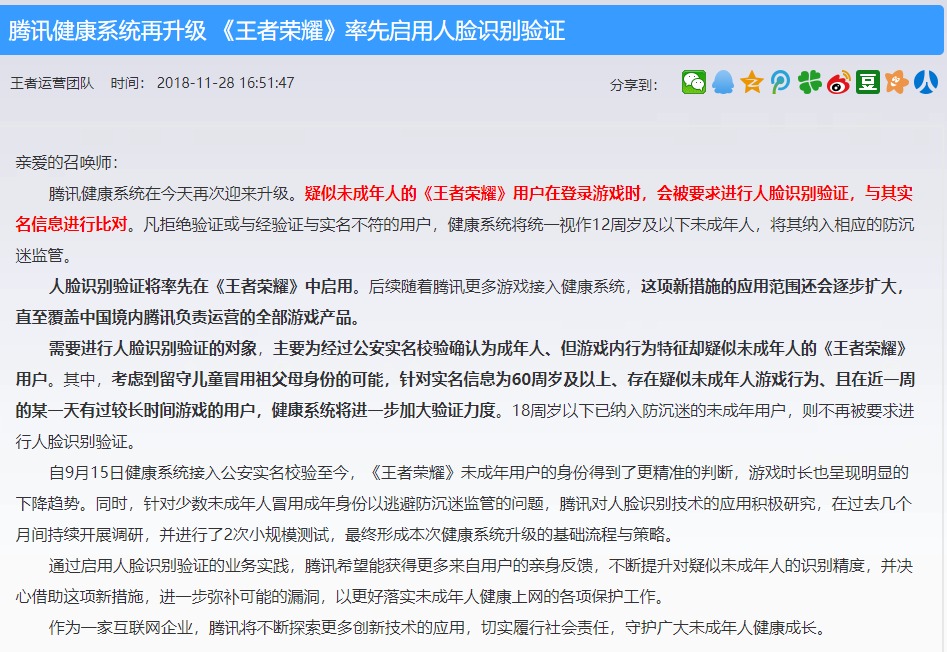
Task: Click the green four-leaf clover share icon
Action: (x=809, y=82)
